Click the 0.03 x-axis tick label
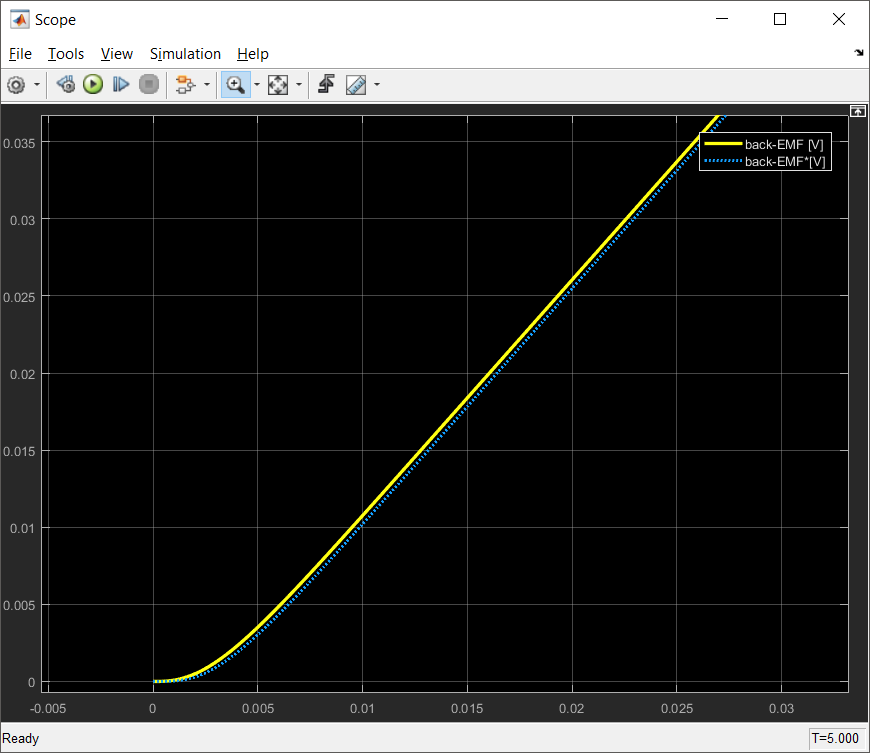870x753 pixels. click(781, 709)
